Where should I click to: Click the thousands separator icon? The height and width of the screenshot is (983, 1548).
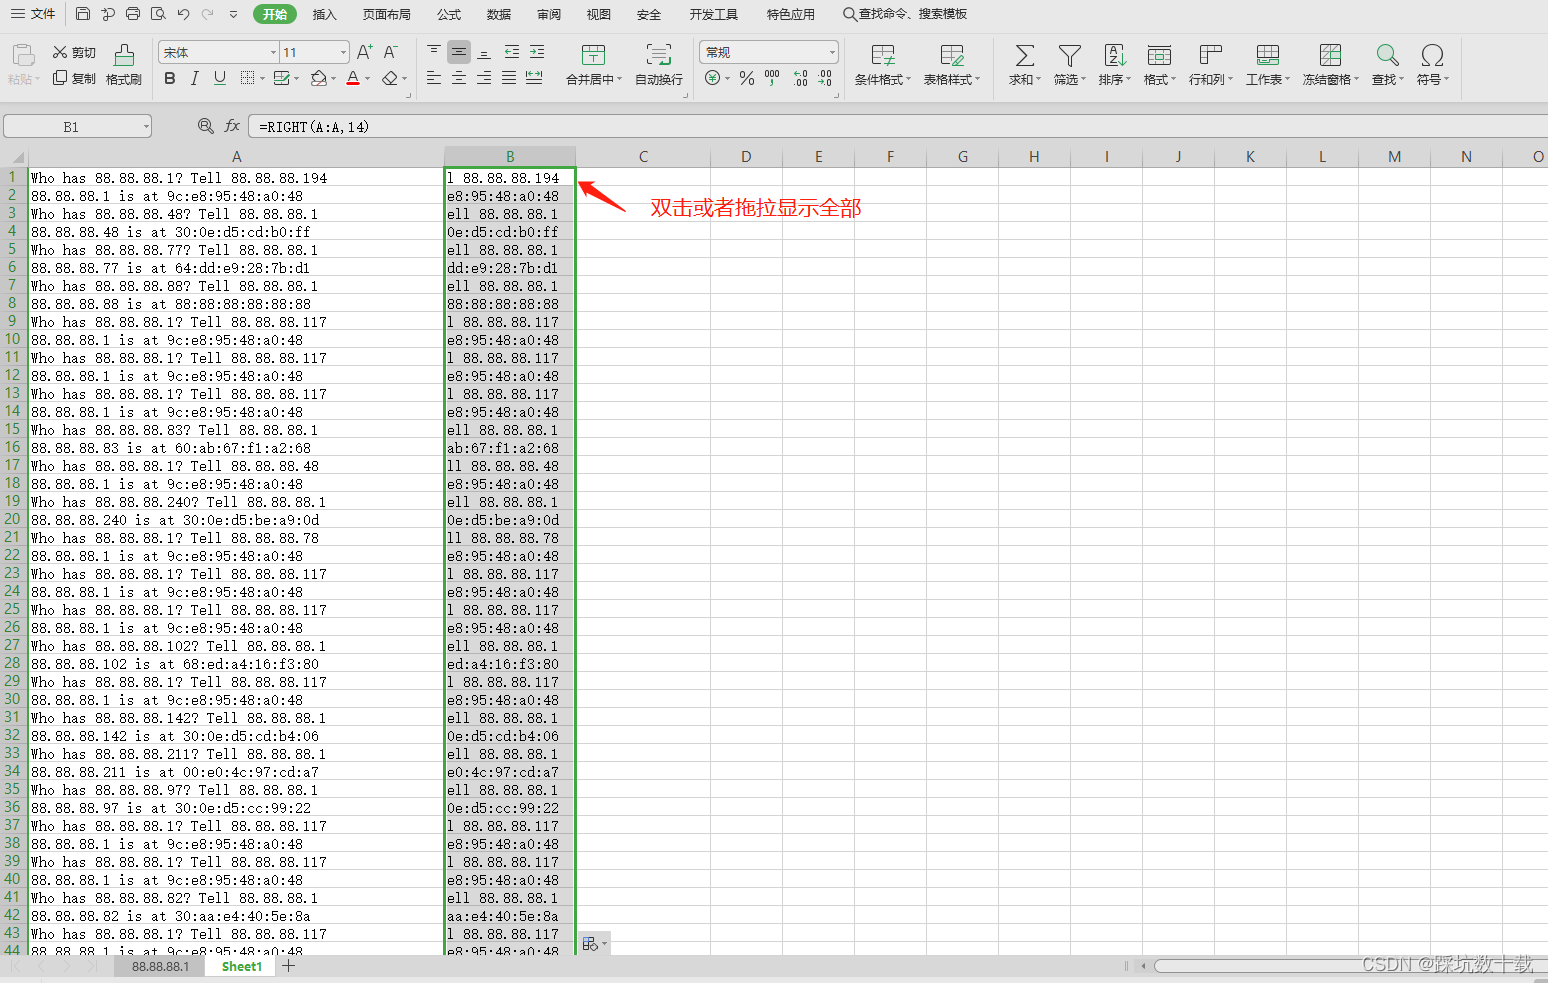tap(772, 78)
